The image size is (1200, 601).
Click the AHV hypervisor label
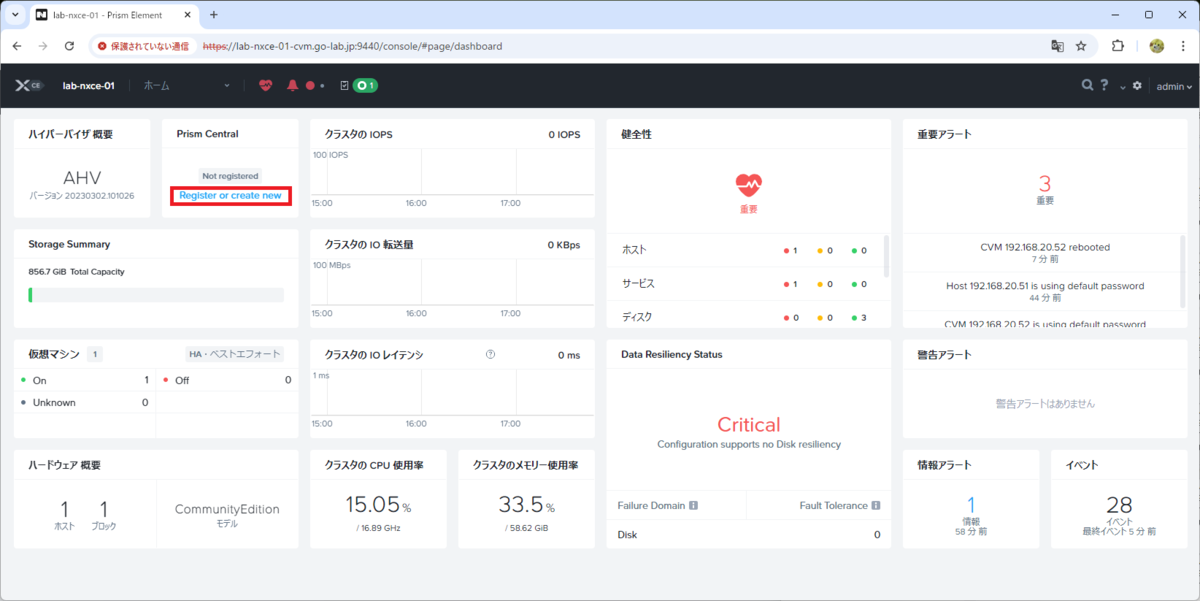(82, 177)
